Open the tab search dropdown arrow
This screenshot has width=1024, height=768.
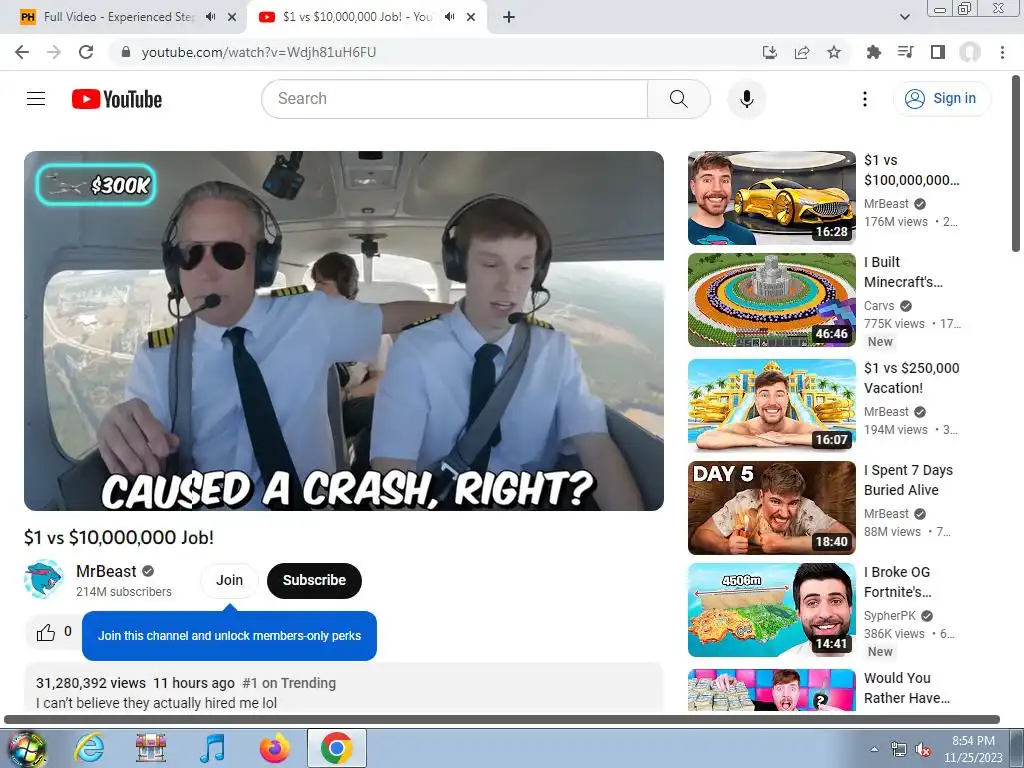click(x=904, y=17)
